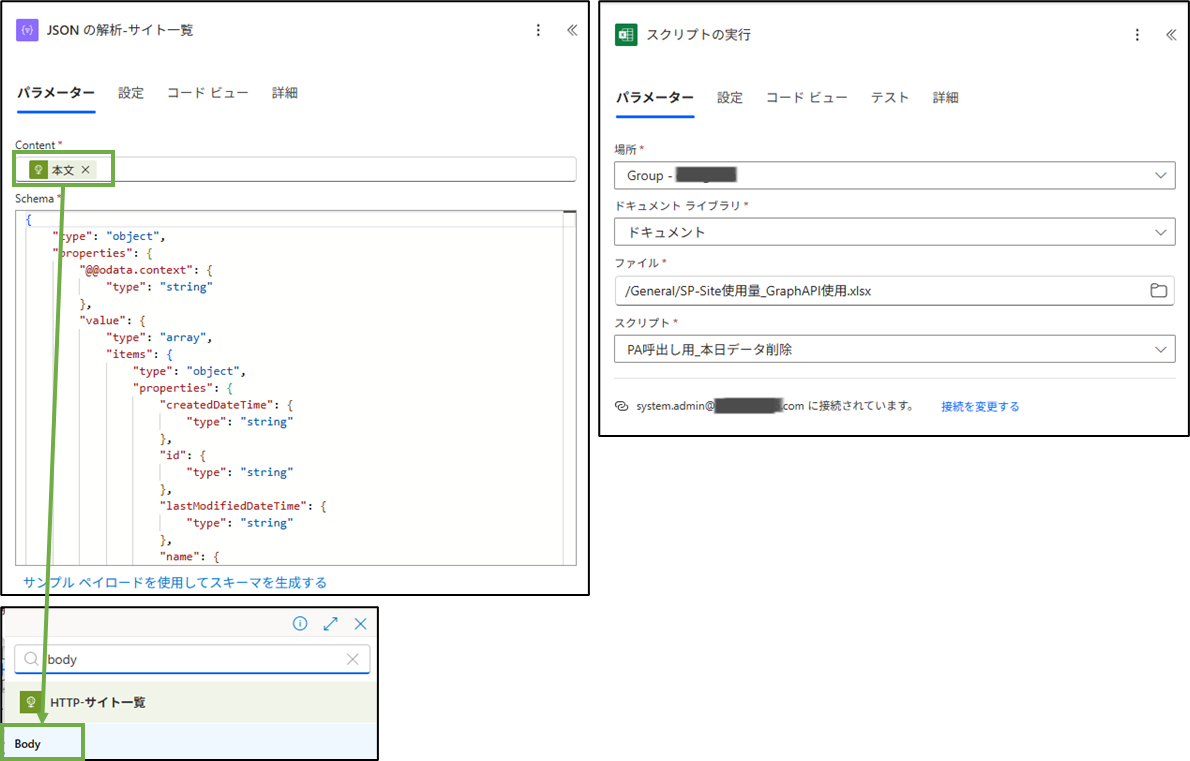Click the search magnifier icon
1190x761 pixels.
(31, 659)
